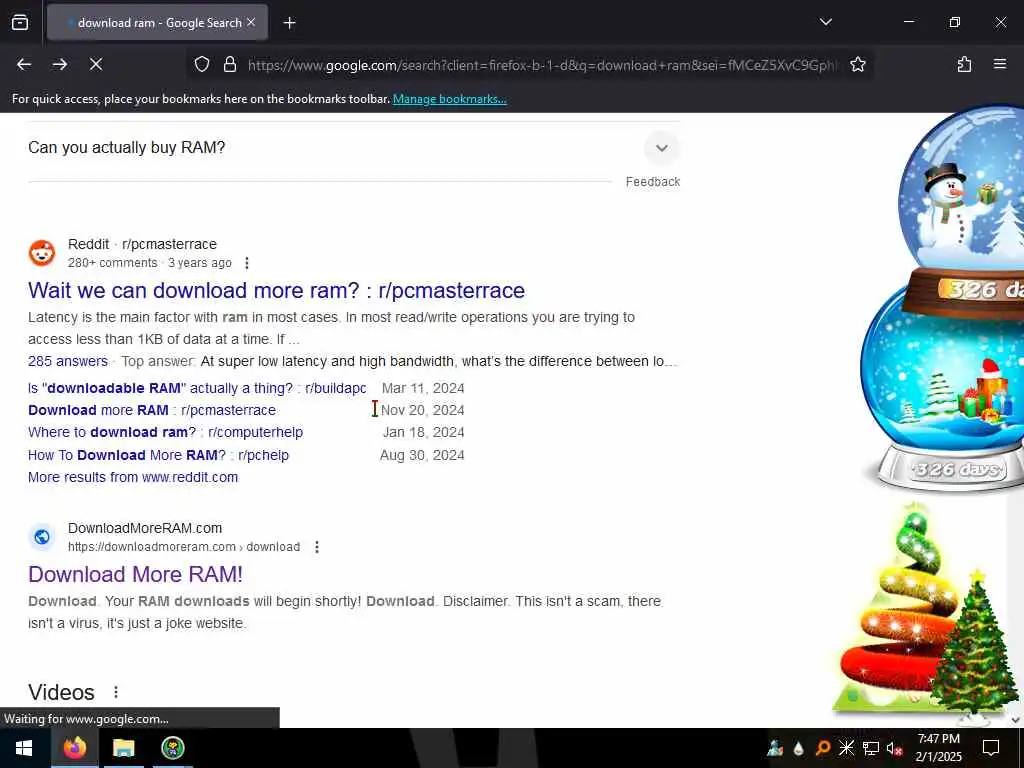This screenshot has height=768, width=1024.
Task: Close the 'download ram - Google Search' tab
Action: click(x=251, y=22)
